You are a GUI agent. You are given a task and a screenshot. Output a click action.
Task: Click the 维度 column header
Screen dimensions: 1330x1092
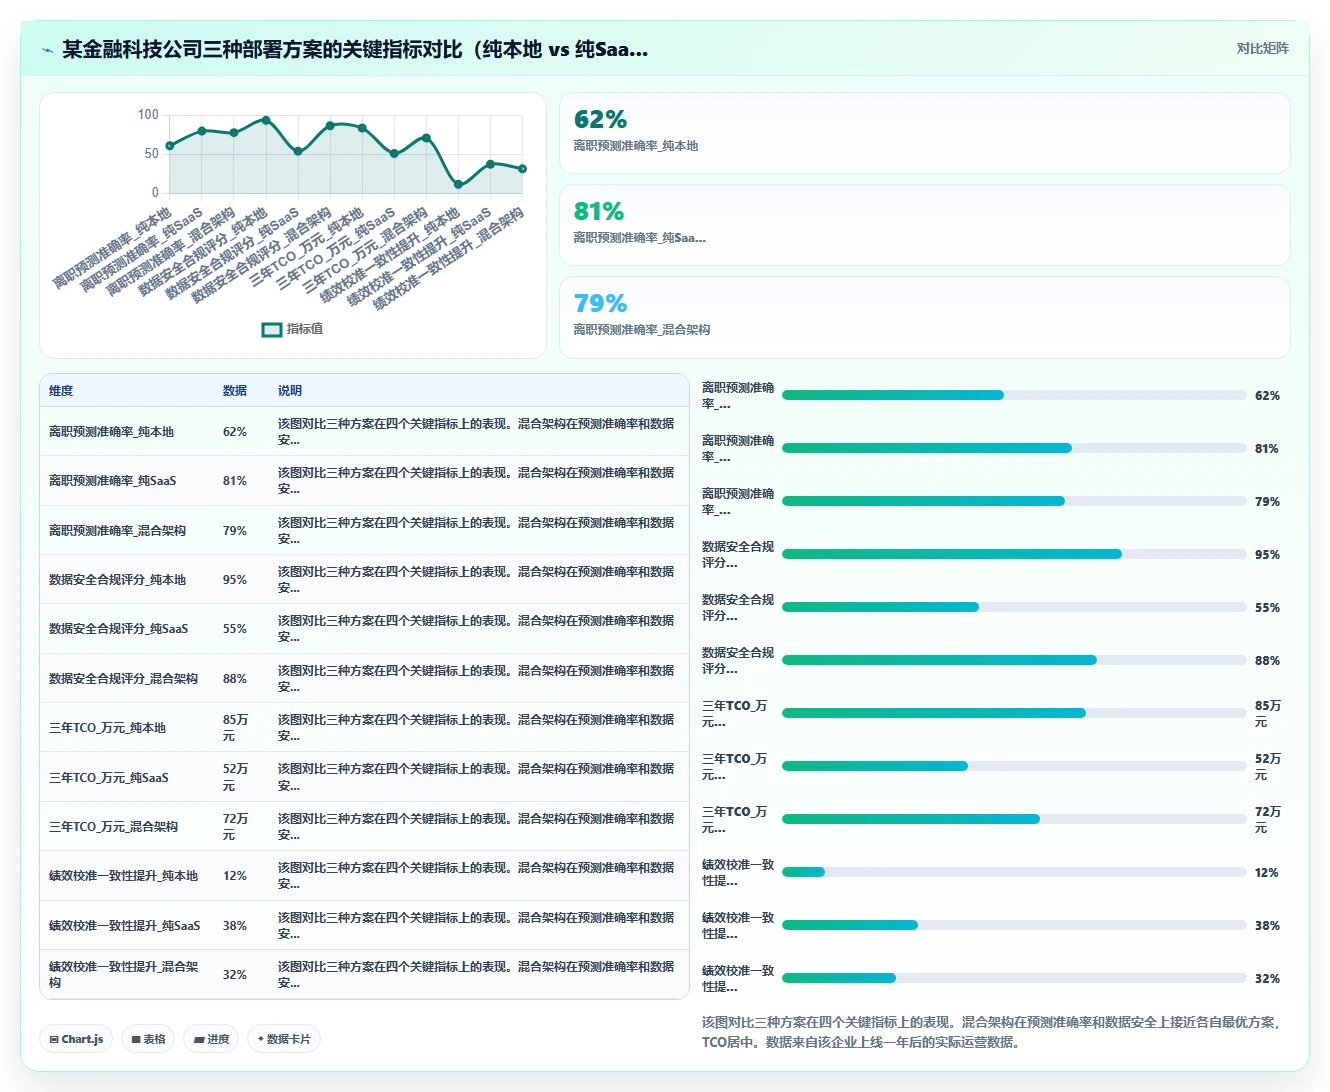pos(61,391)
